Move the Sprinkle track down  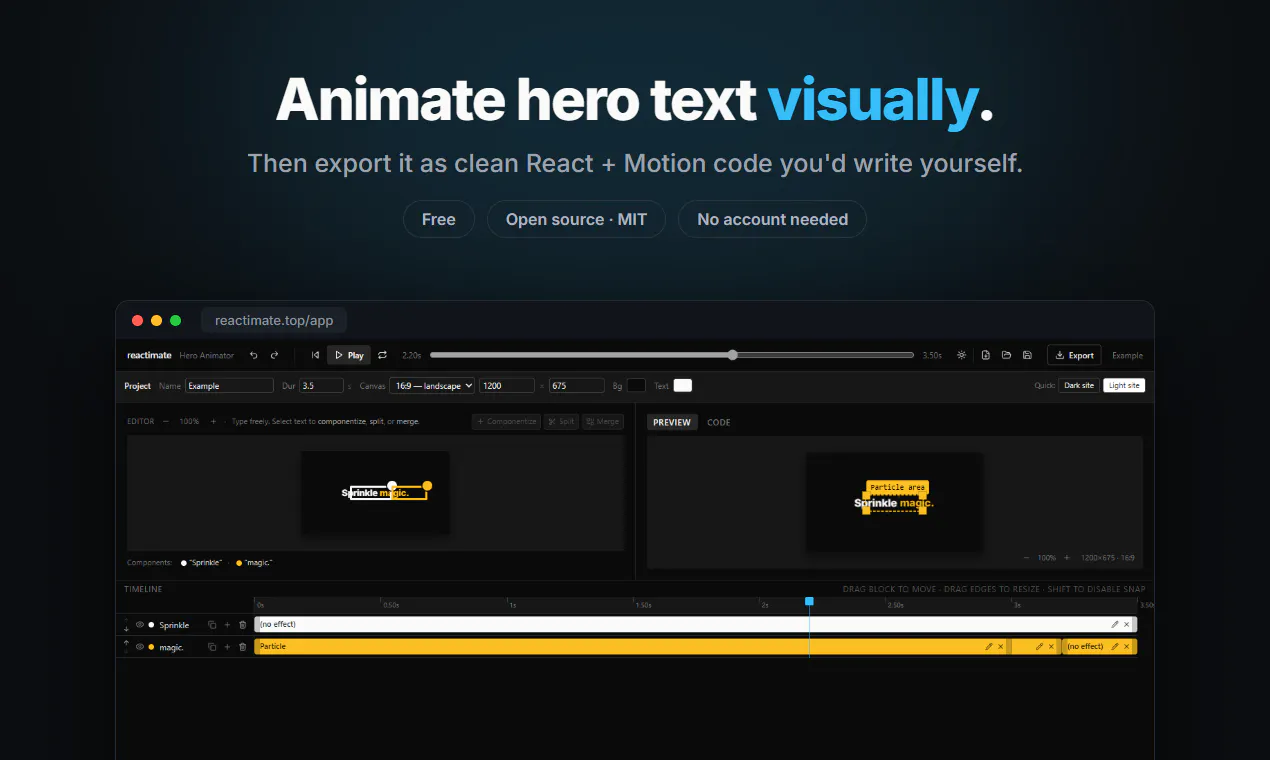click(x=126, y=628)
